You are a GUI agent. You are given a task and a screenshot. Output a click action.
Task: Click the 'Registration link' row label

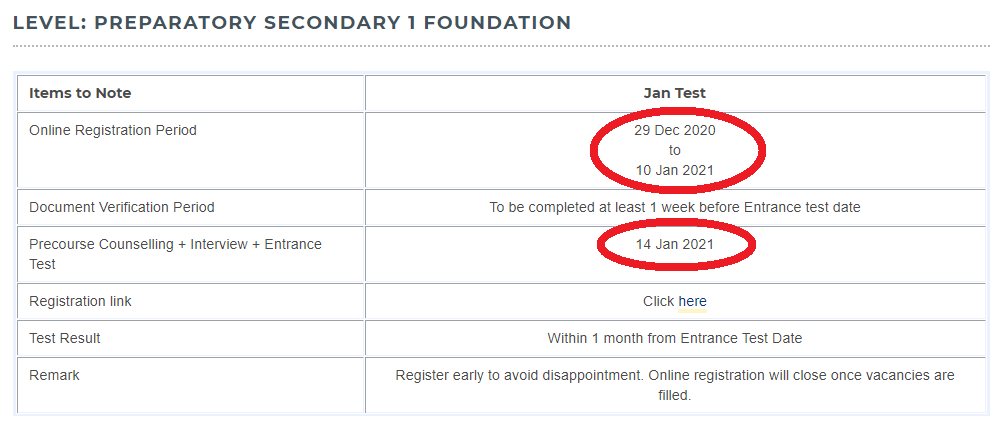(x=80, y=301)
